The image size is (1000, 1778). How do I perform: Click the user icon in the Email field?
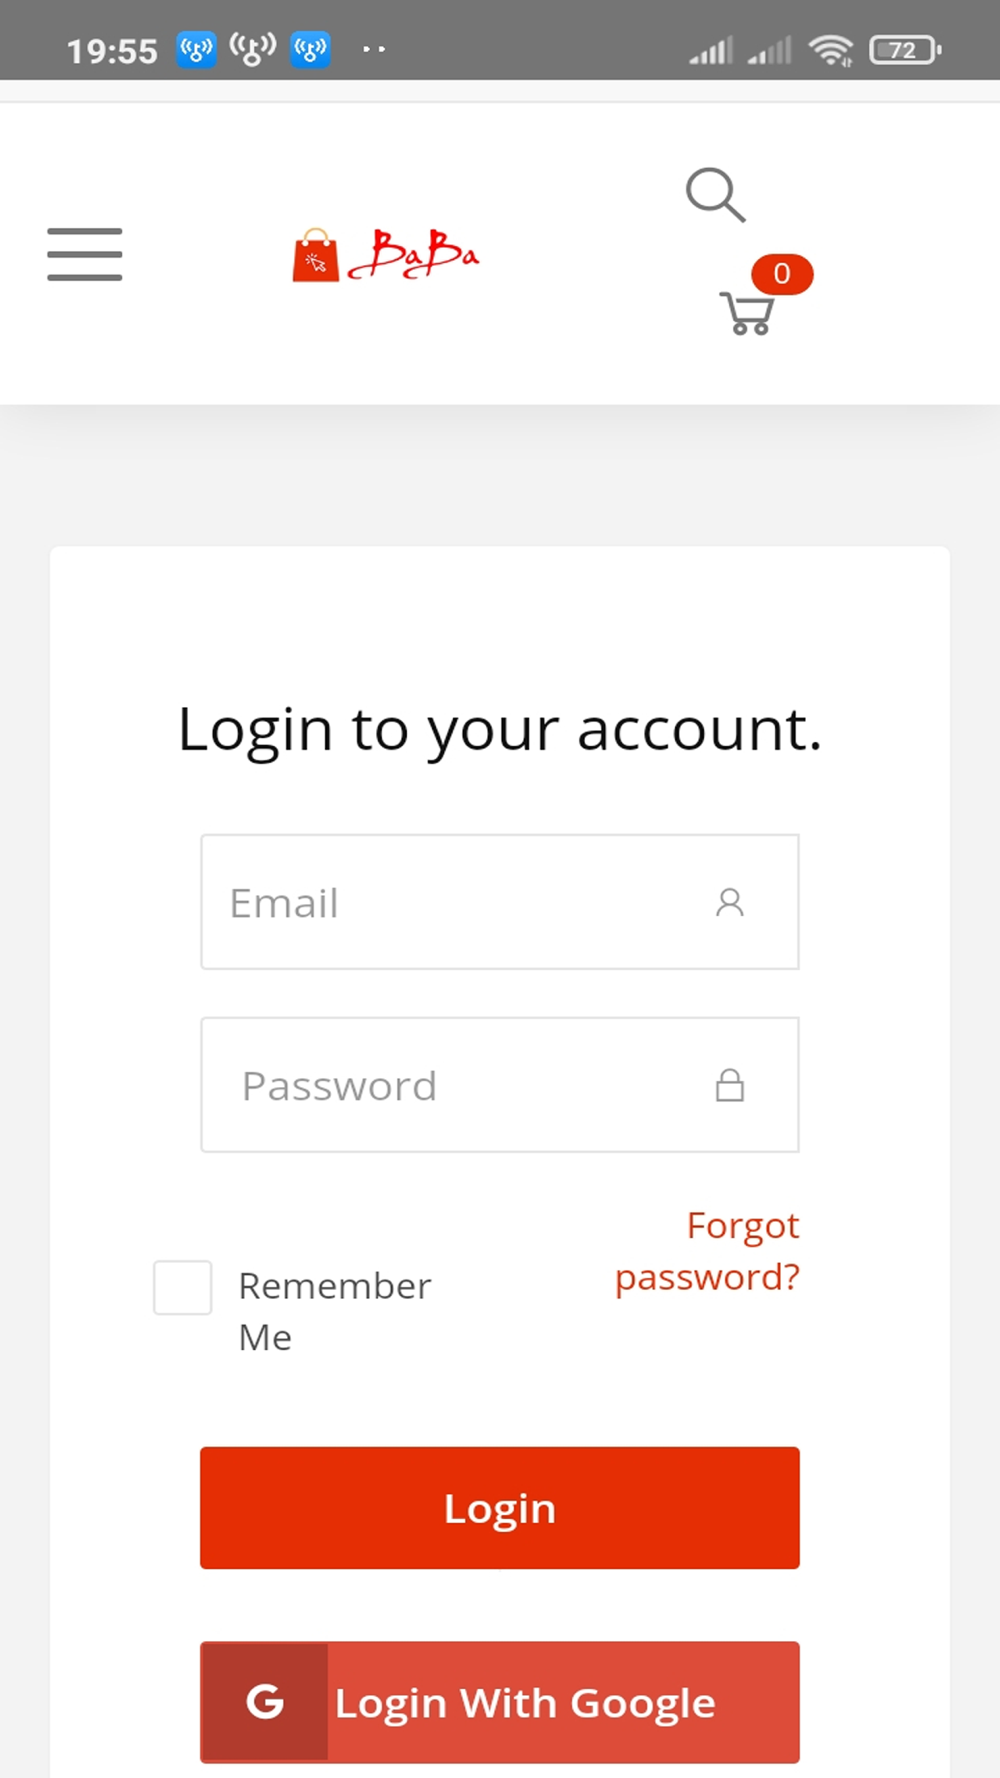click(x=730, y=902)
